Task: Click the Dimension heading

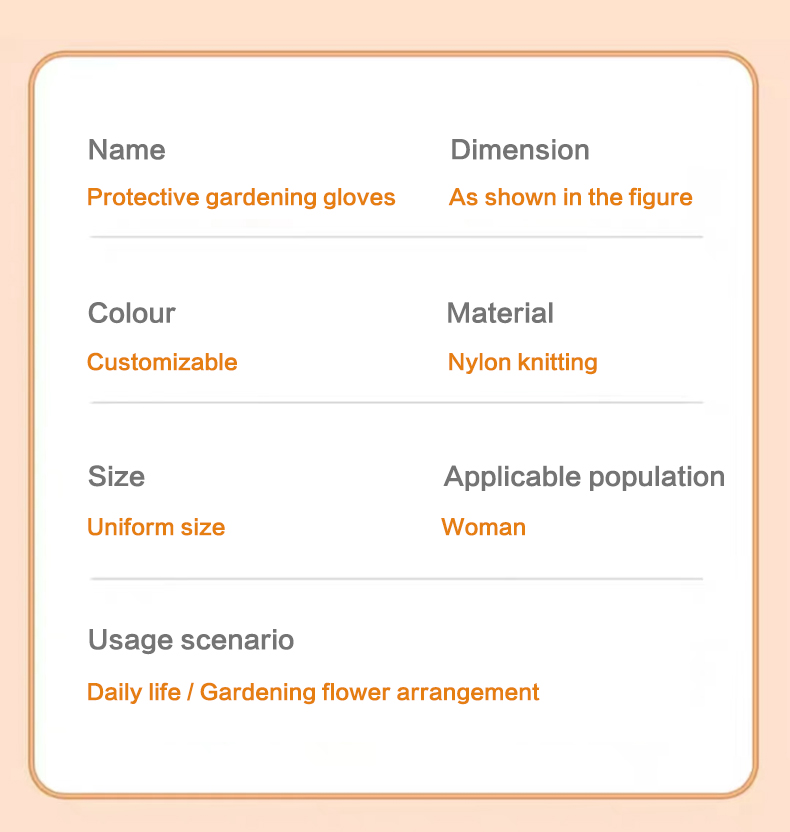Action: click(520, 150)
